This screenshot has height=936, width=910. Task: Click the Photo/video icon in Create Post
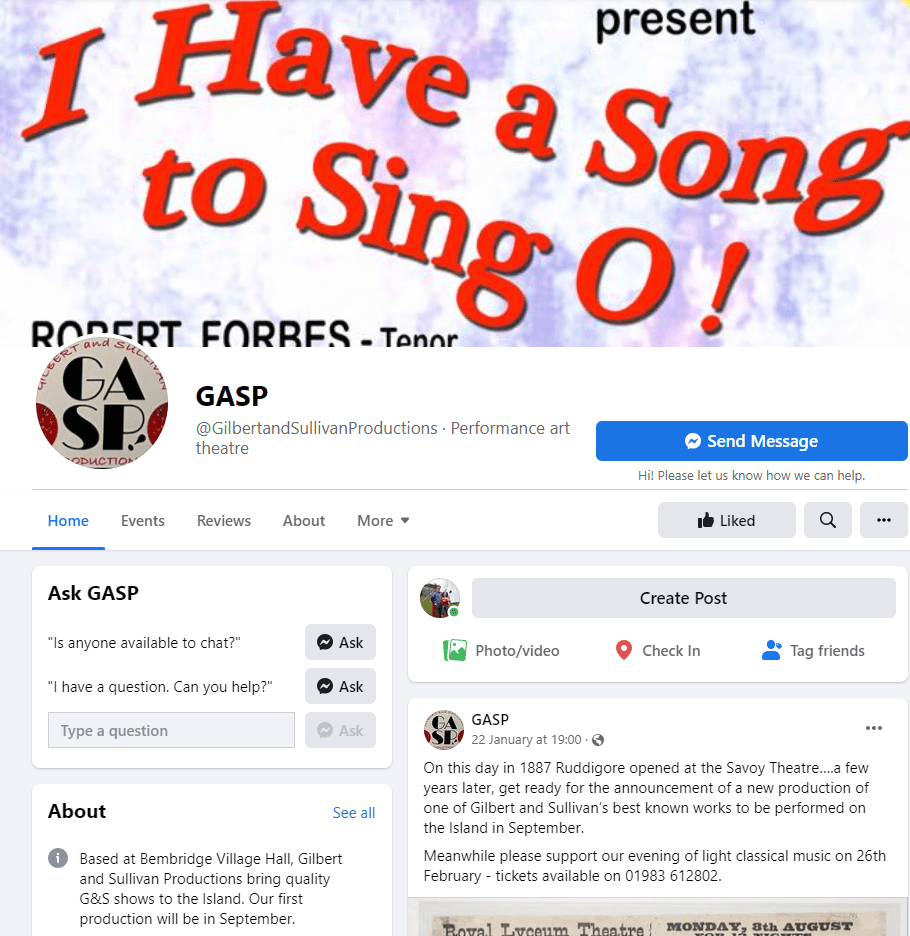[x=455, y=650]
